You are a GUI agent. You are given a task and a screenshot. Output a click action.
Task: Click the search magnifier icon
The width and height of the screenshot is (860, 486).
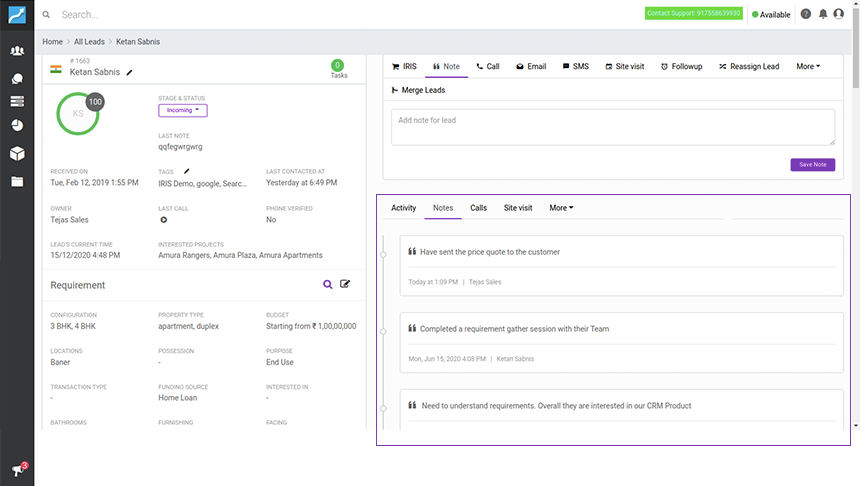46,15
